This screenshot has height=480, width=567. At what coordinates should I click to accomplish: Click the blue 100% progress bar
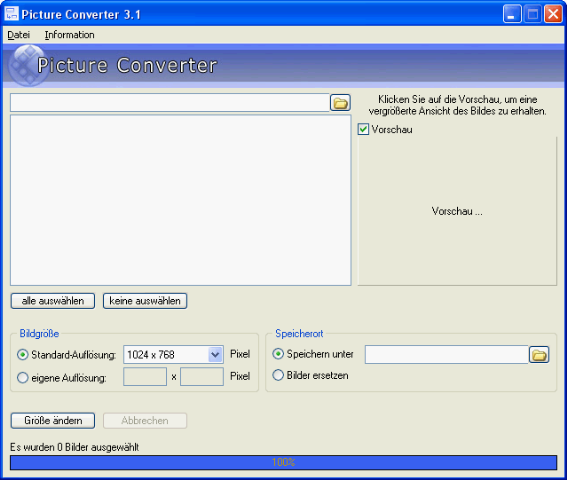(x=284, y=462)
